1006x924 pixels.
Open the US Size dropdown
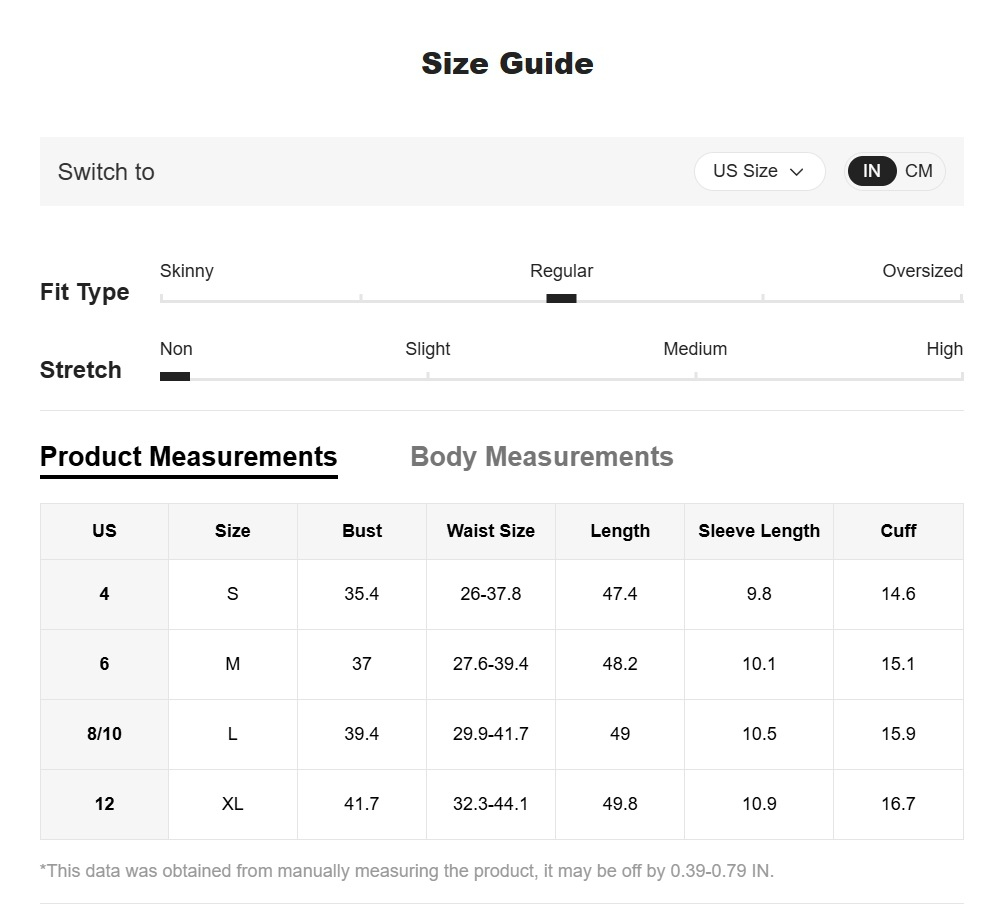pyautogui.click(x=759, y=171)
